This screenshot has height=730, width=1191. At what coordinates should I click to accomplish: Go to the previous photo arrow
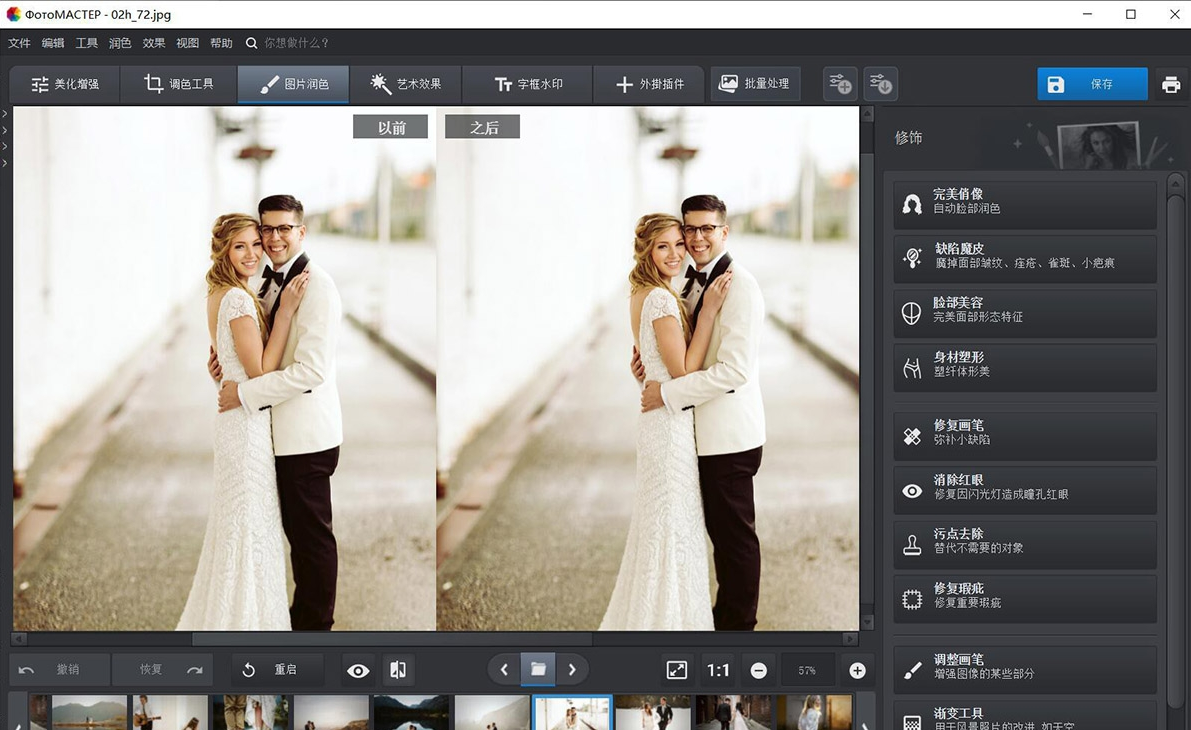pos(504,670)
